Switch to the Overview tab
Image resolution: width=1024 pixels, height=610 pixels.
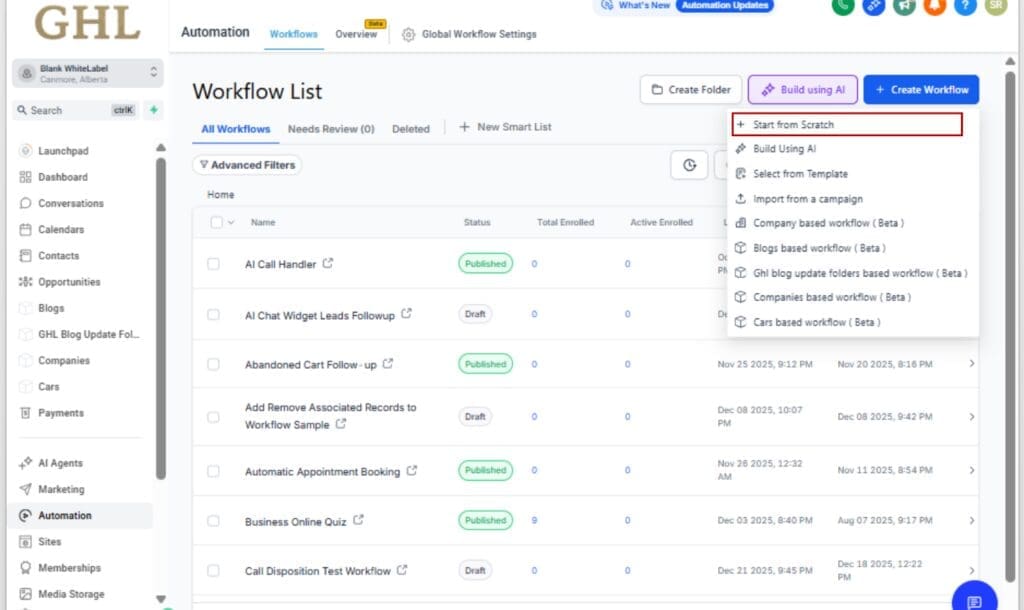357,33
